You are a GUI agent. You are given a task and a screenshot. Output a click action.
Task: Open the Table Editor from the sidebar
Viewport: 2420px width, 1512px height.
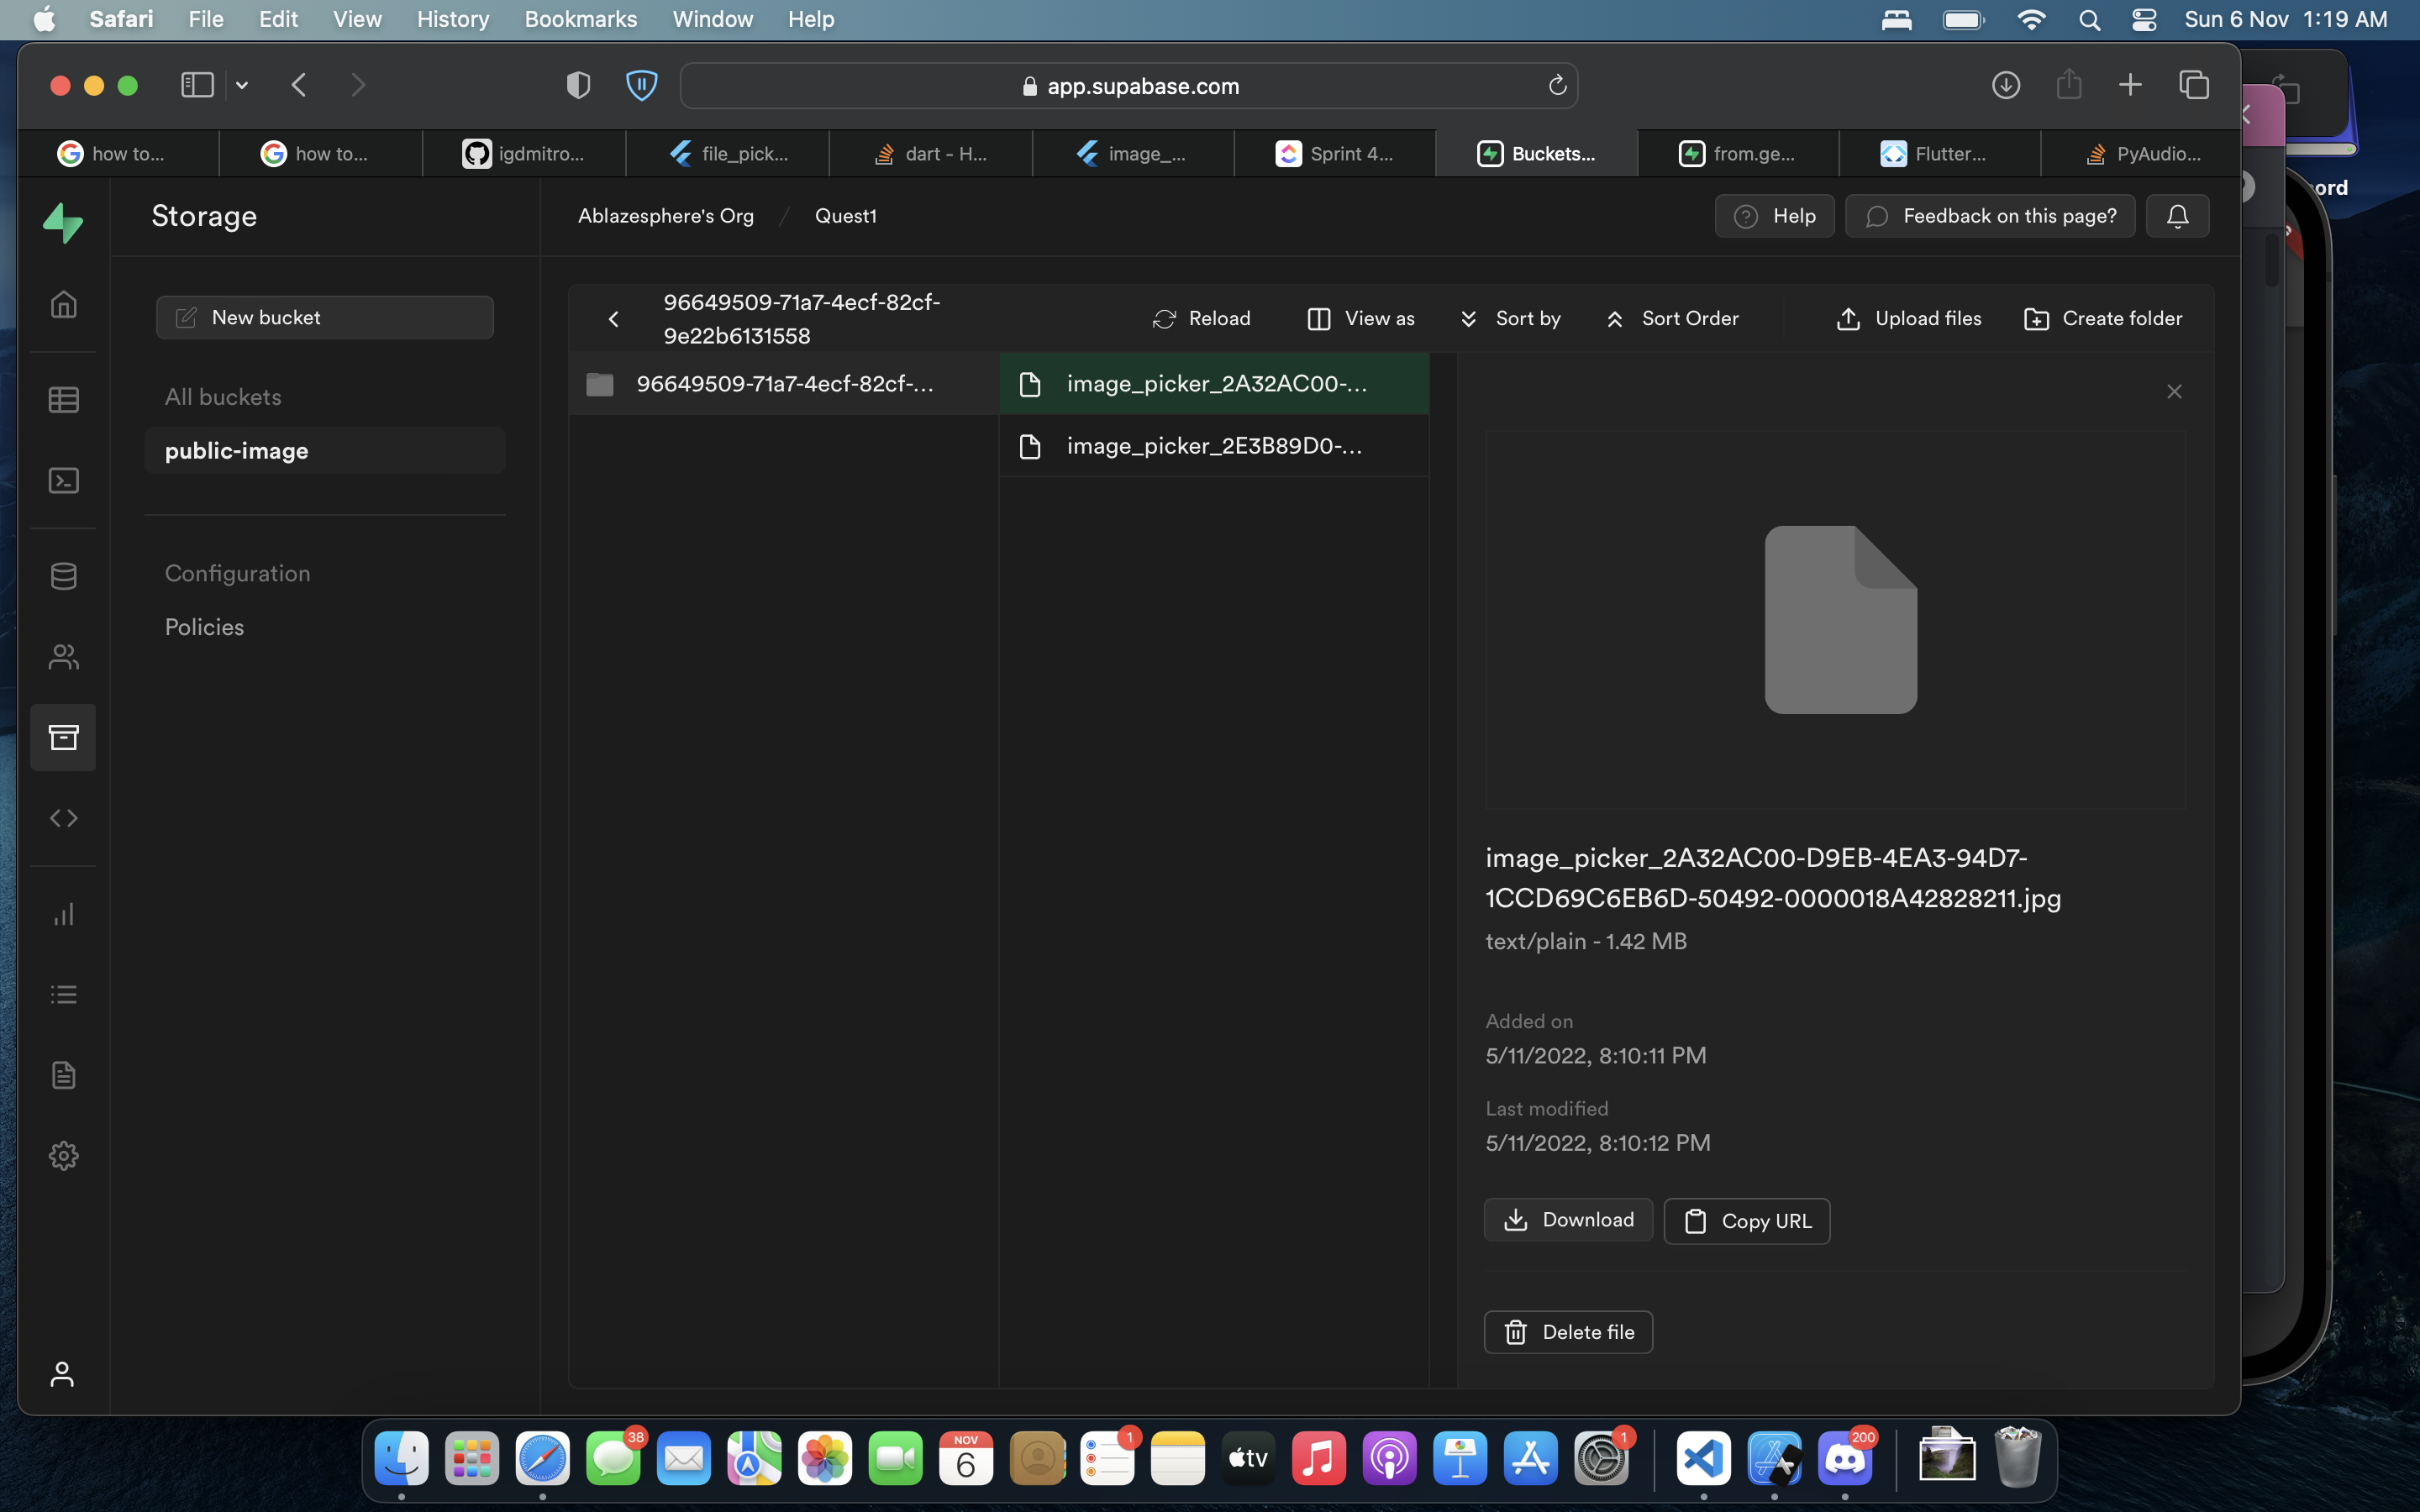click(63, 399)
